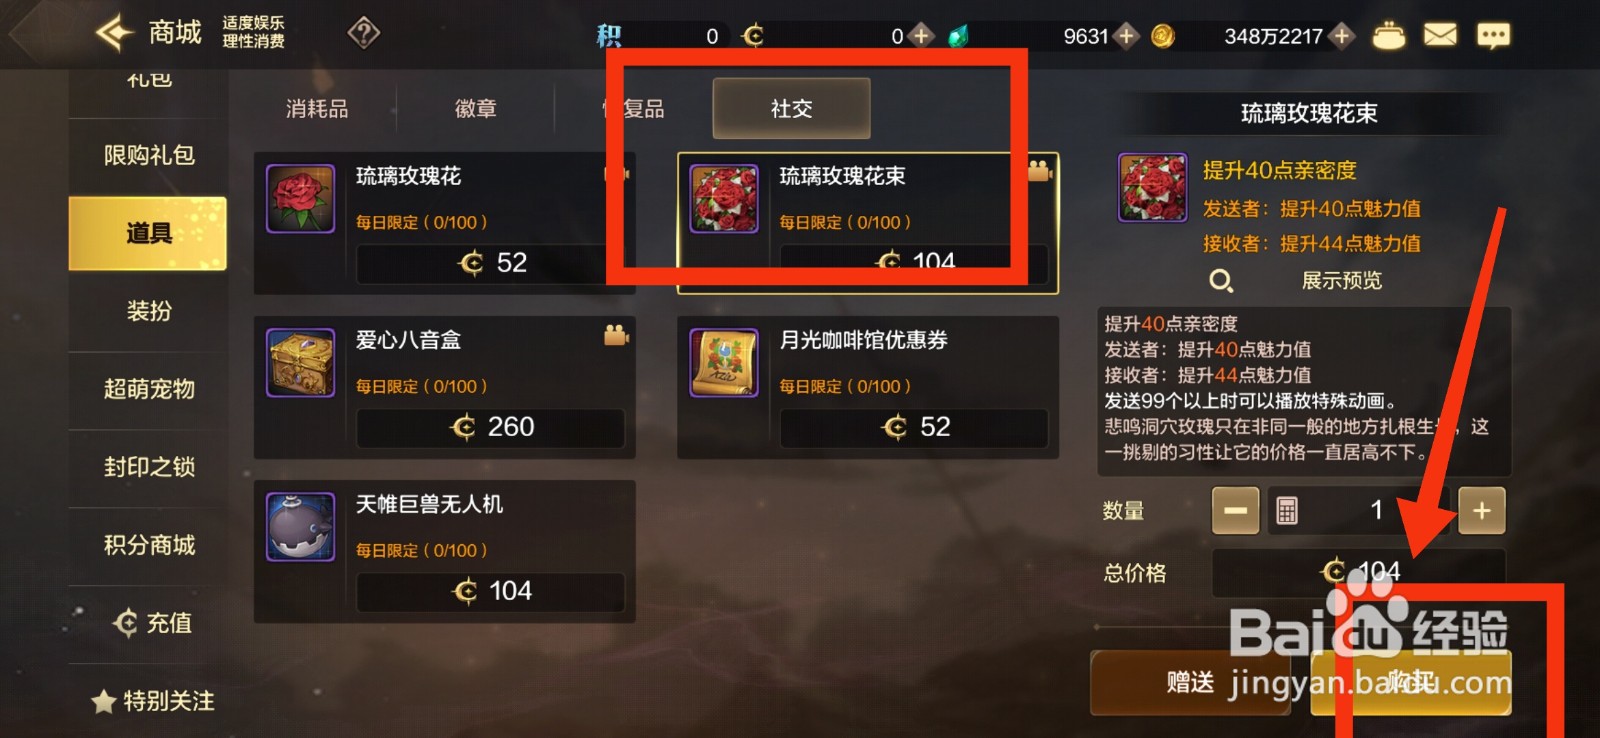Image resolution: width=1600 pixels, height=738 pixels.
Task: Click the 赠送 gift button
Action: tap(1190, 682)
